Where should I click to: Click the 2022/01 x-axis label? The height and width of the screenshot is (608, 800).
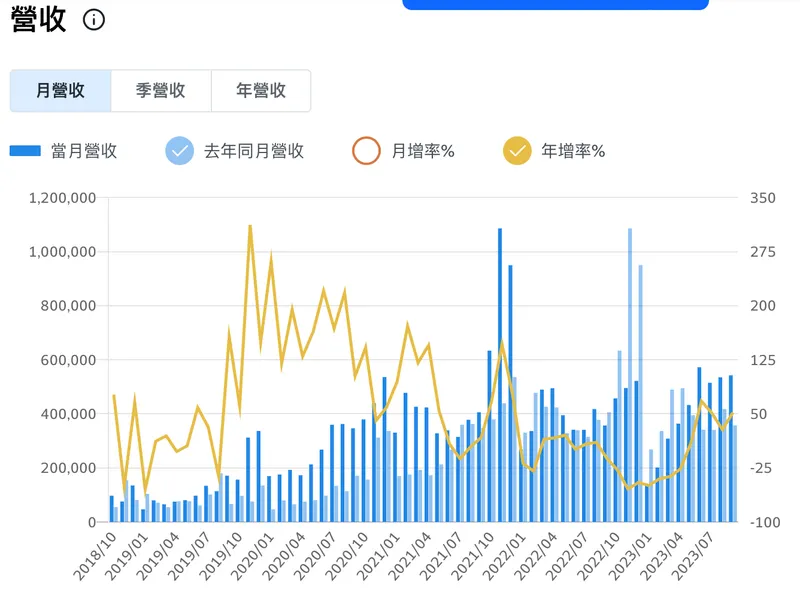(505, 556)
